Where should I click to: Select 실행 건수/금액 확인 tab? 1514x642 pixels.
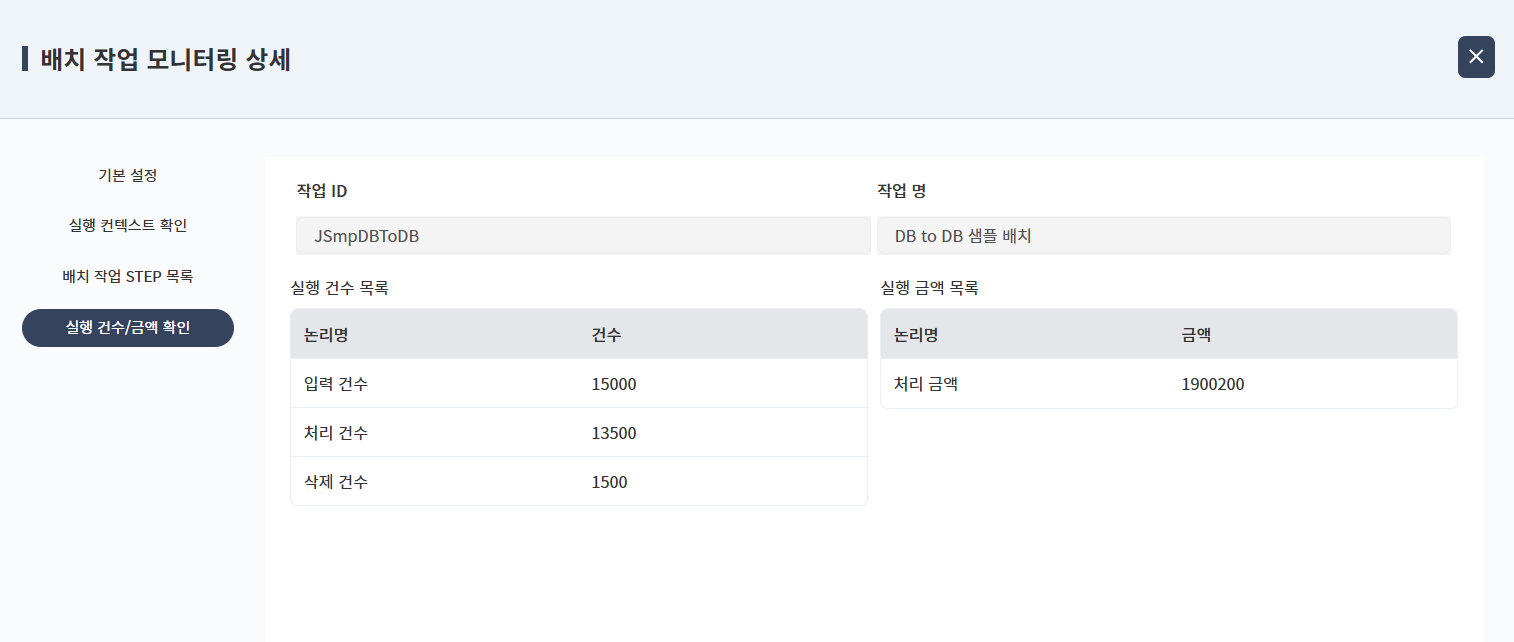[x=128, y=328]
